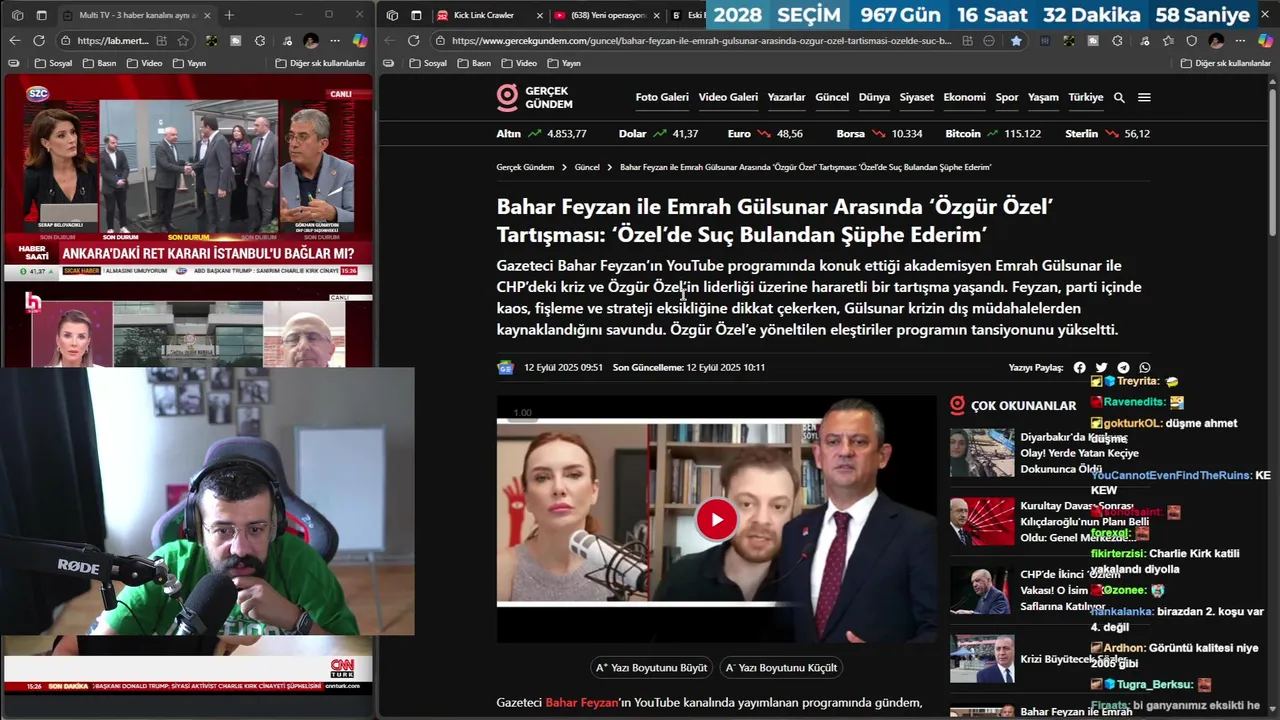This screenshot has height=720, width=1280.
Task: Click Yazı Boyutunu Büyüt button
Action: (651, 668)
